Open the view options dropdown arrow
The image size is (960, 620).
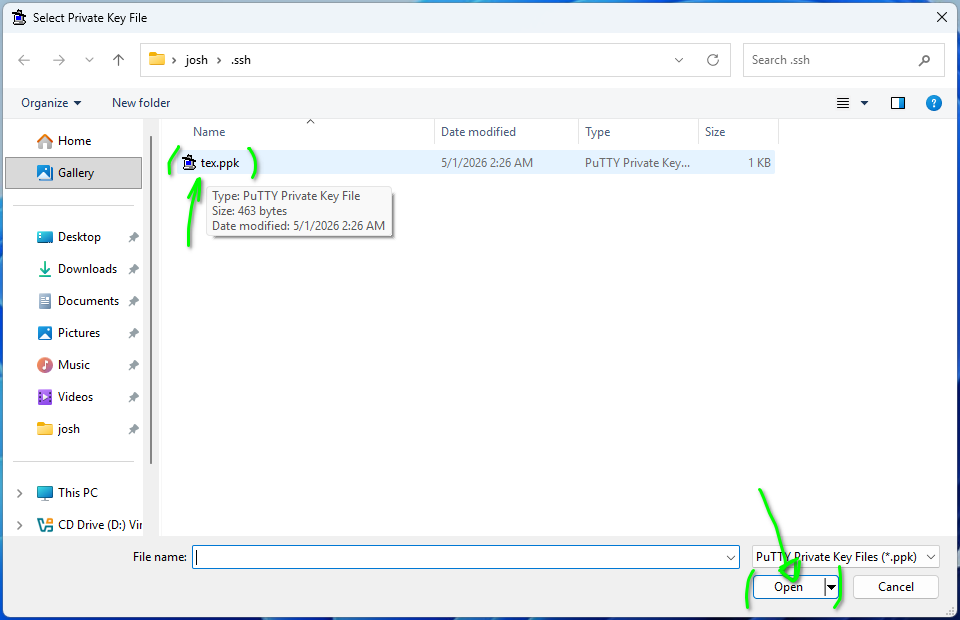[x=864, y=103]
